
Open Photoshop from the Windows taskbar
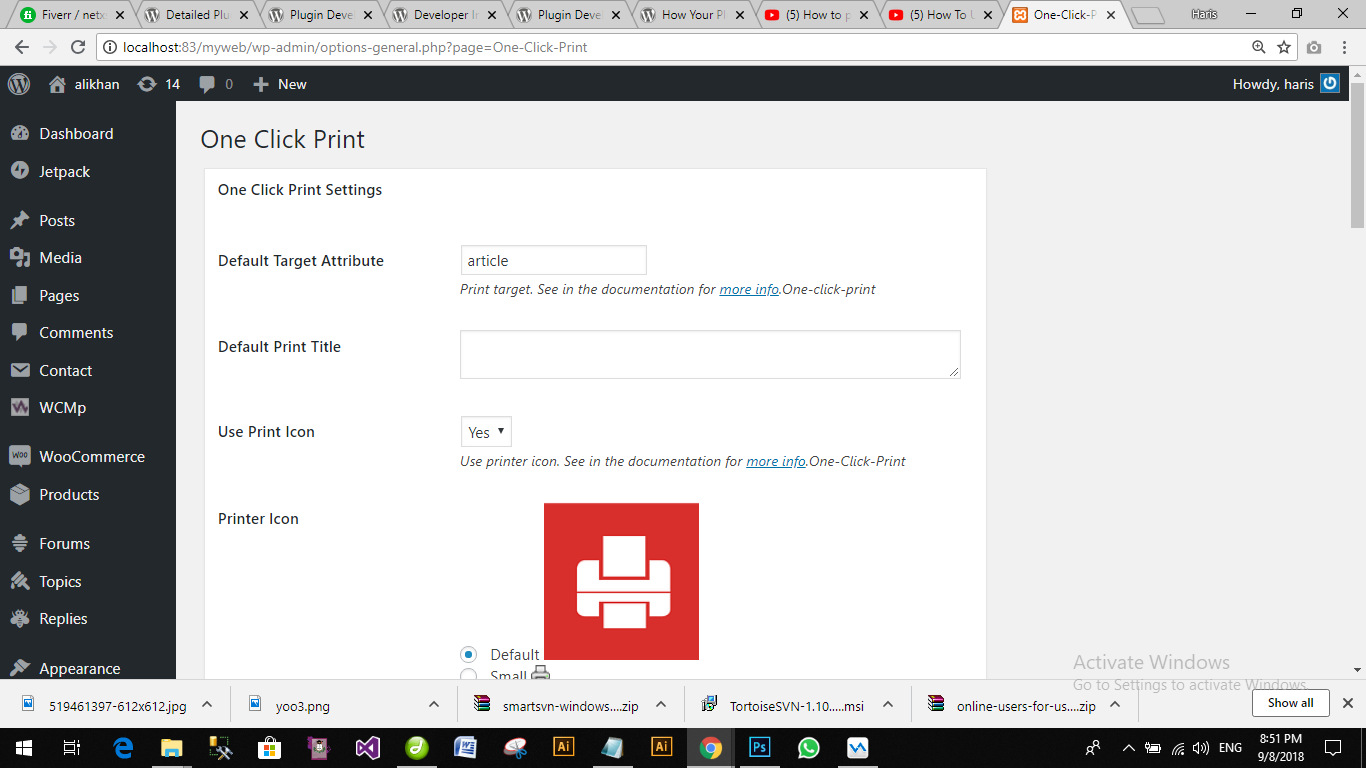coord(759,747)
